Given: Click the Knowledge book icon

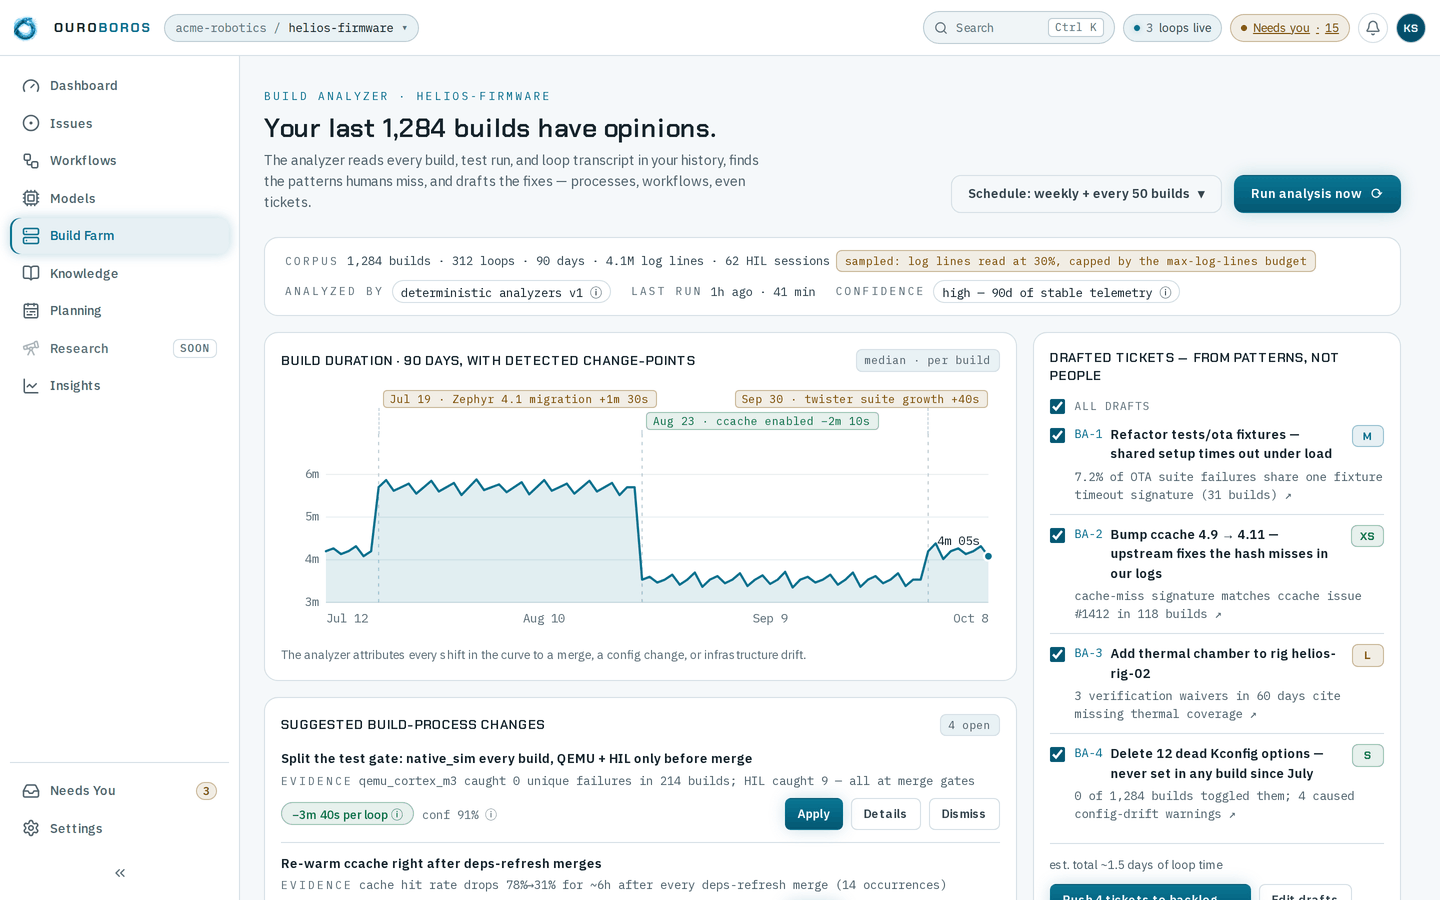Looking at the screenshot, I should point(31,273).
